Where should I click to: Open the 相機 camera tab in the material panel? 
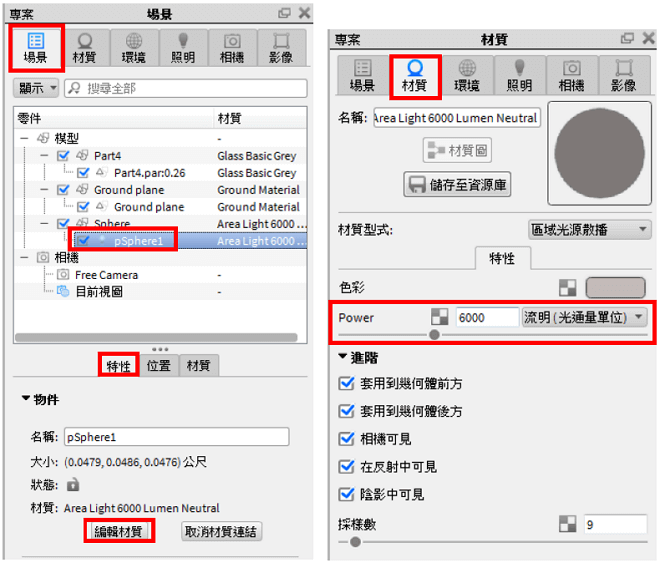click(x=571, y=76)
